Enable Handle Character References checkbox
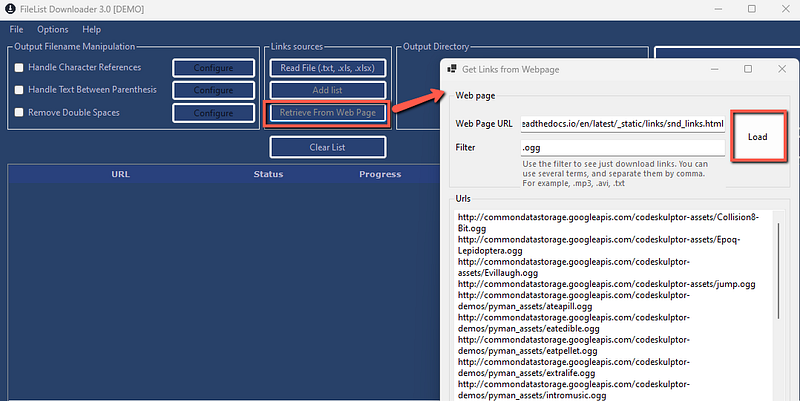This screenshot has height=401, width=800. [19, 67]
